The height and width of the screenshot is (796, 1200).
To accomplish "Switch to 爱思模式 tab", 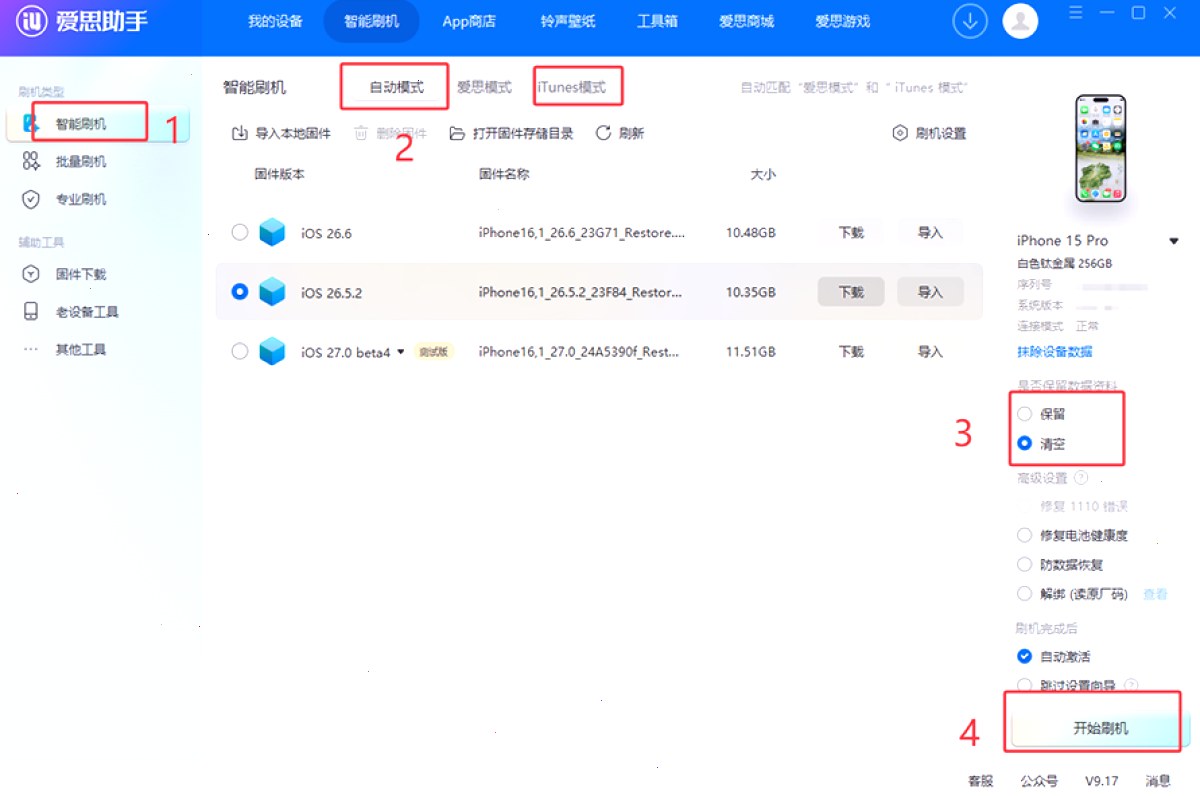I will [484, 87].
